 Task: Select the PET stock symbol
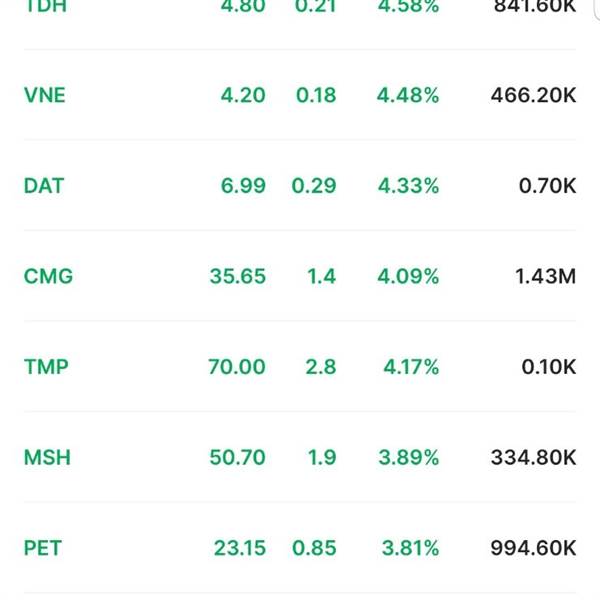coord(42,548)
